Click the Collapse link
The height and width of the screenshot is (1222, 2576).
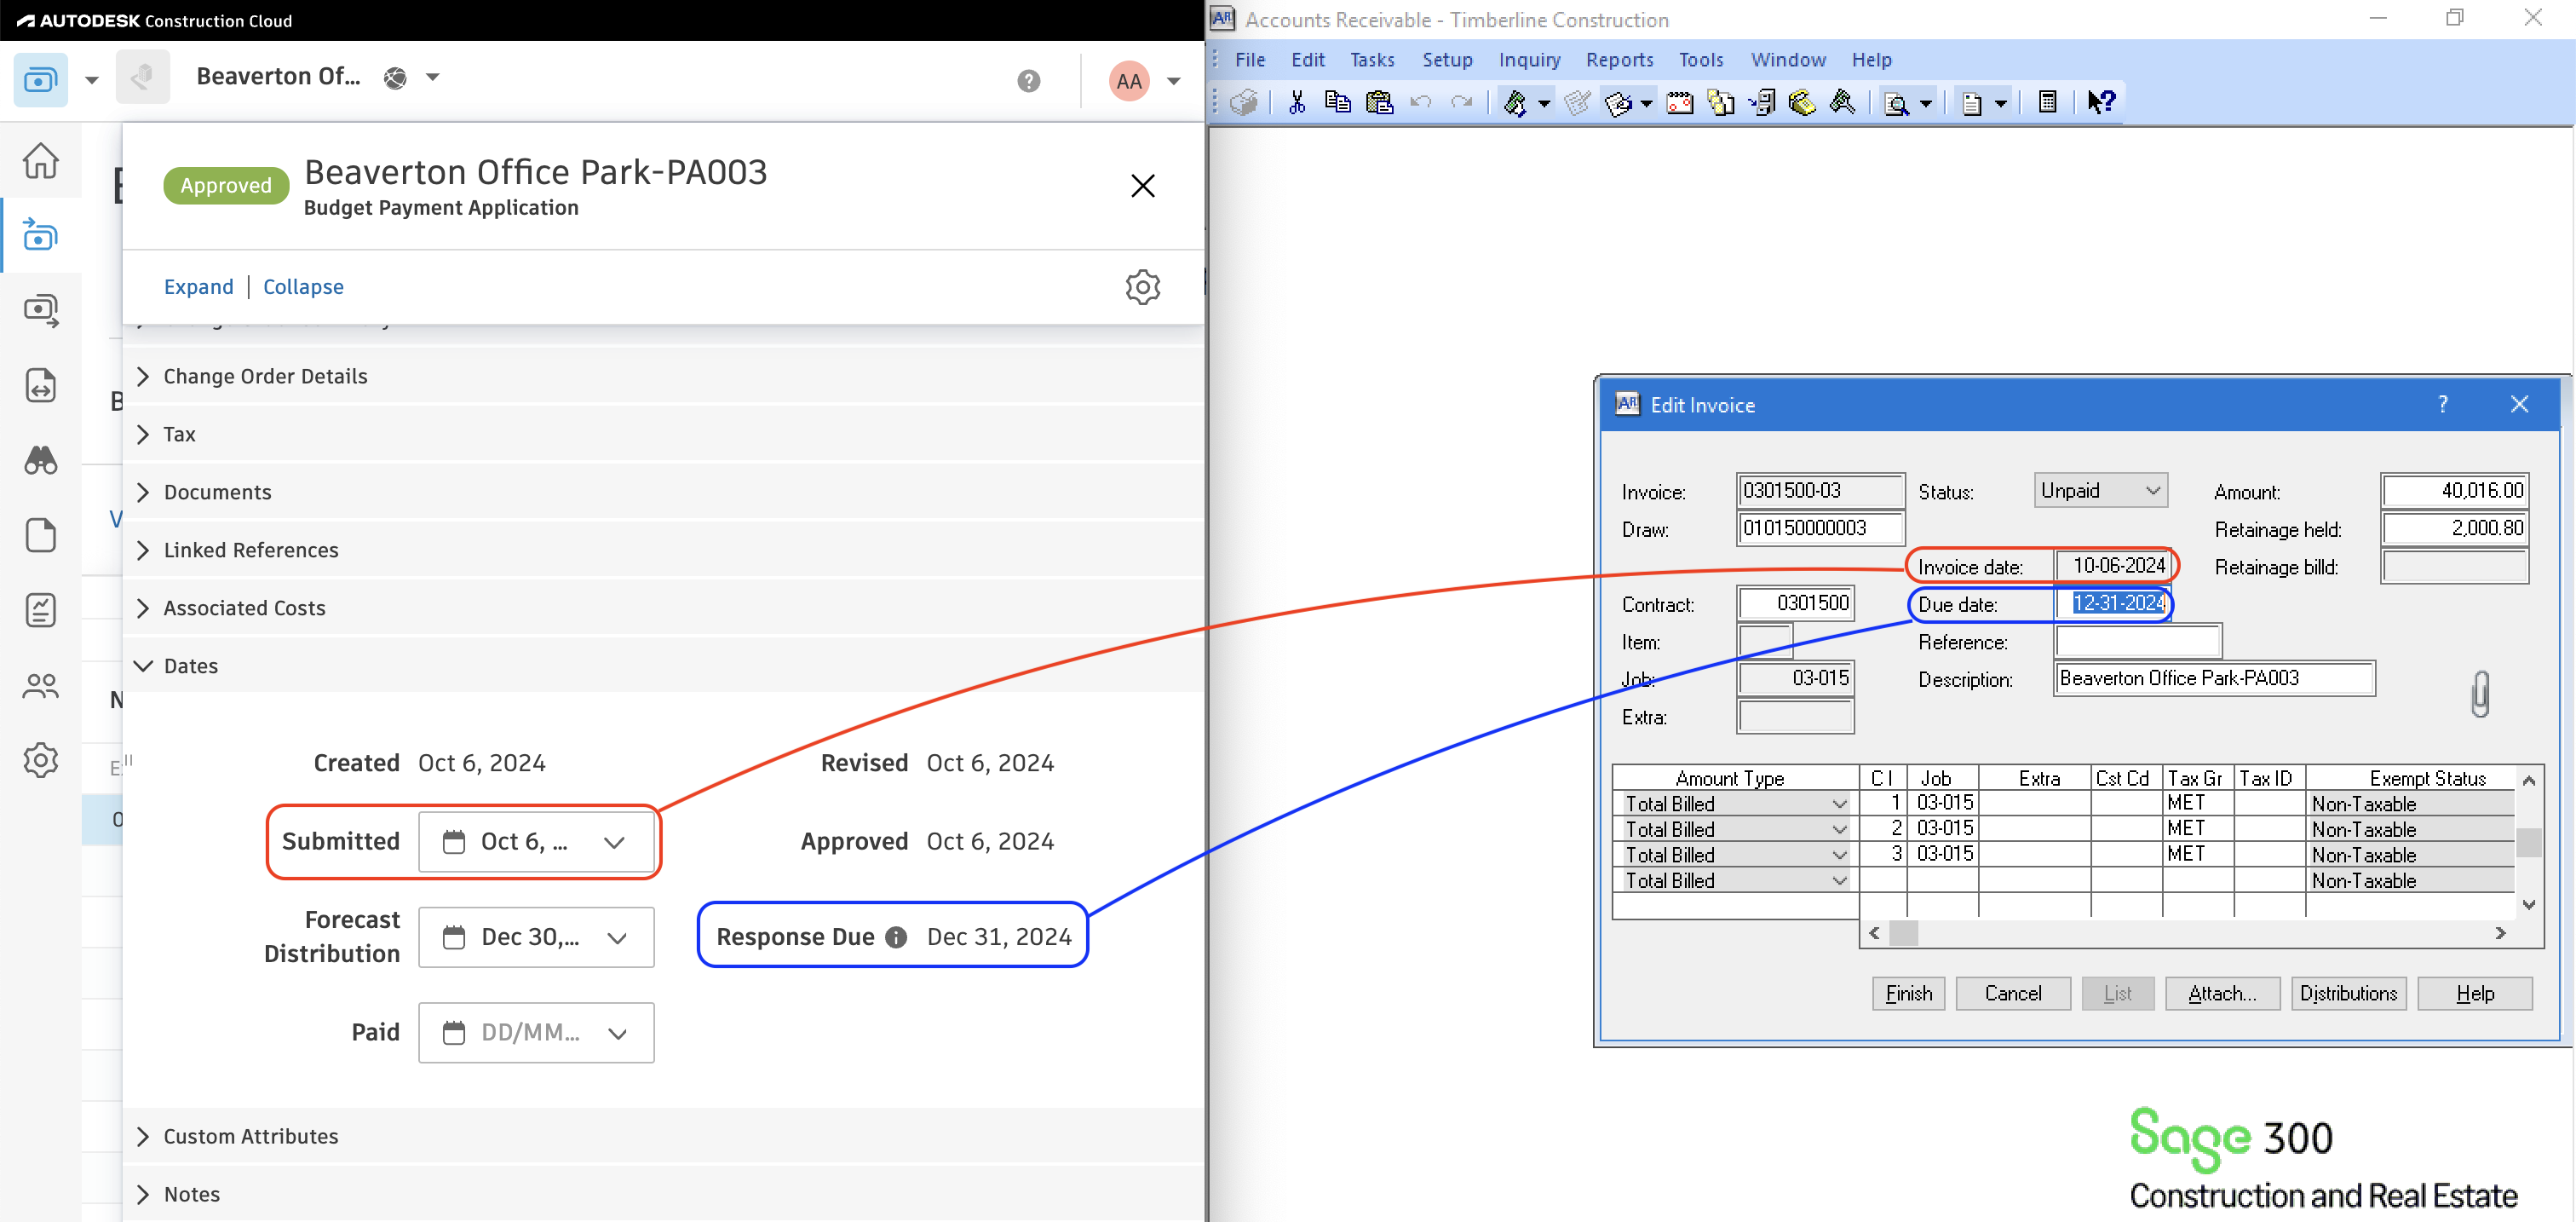click(303, 287)
